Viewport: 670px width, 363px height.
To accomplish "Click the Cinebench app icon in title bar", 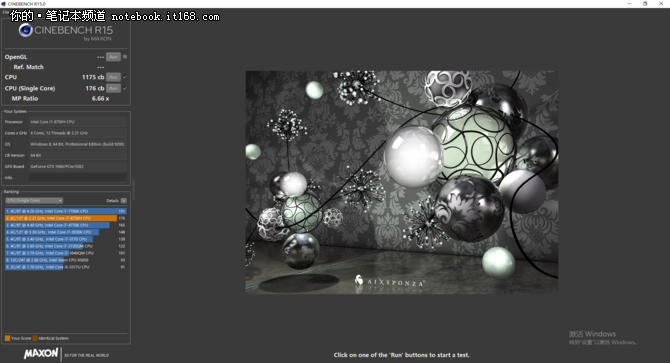I will click(x=3, y=4).
